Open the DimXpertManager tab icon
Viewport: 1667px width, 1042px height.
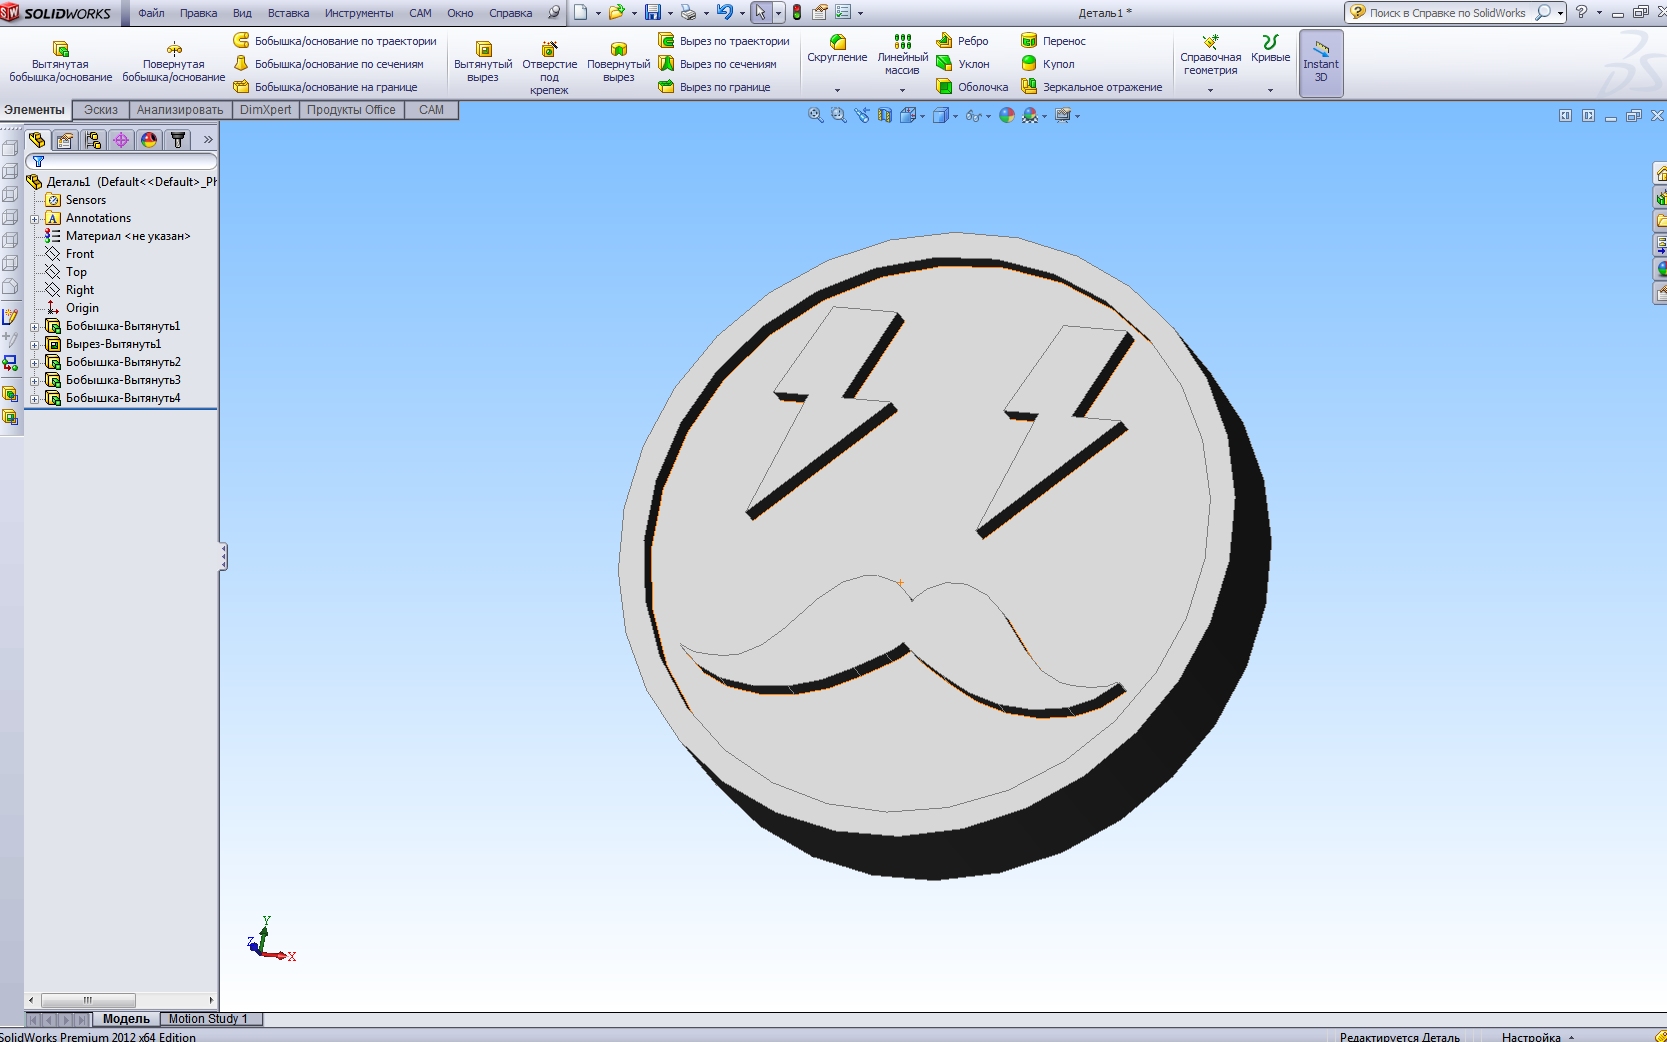[x=121, y=140]
